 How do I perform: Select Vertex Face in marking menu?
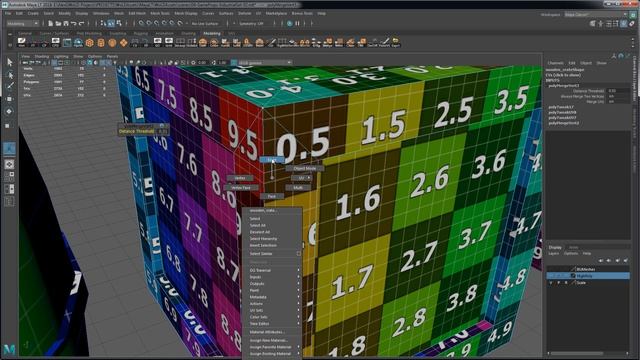(241, 188)
